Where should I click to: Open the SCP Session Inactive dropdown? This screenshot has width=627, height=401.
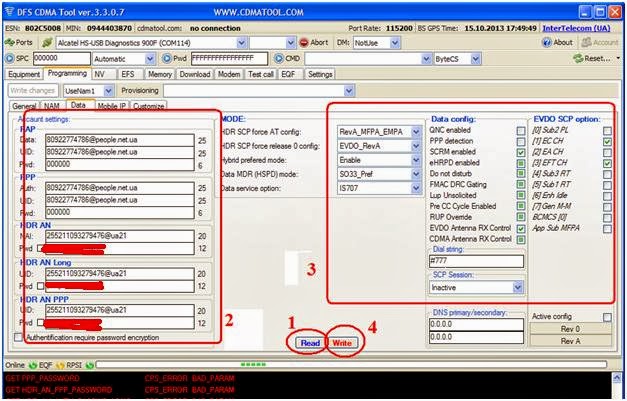[517, 287]
